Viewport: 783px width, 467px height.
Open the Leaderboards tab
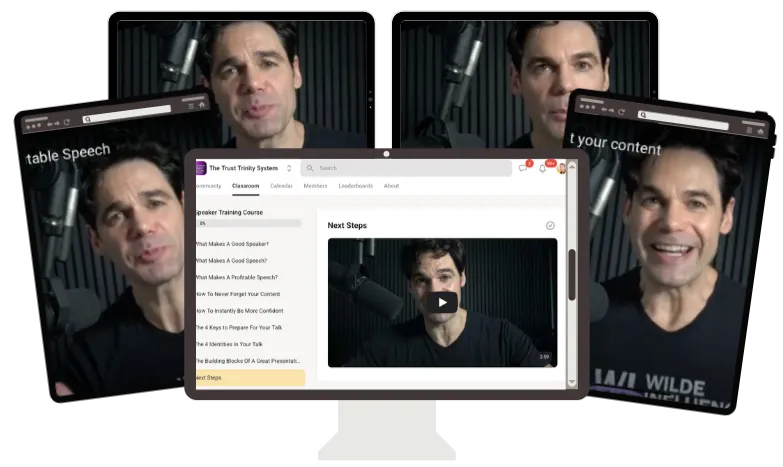[356, 186]
